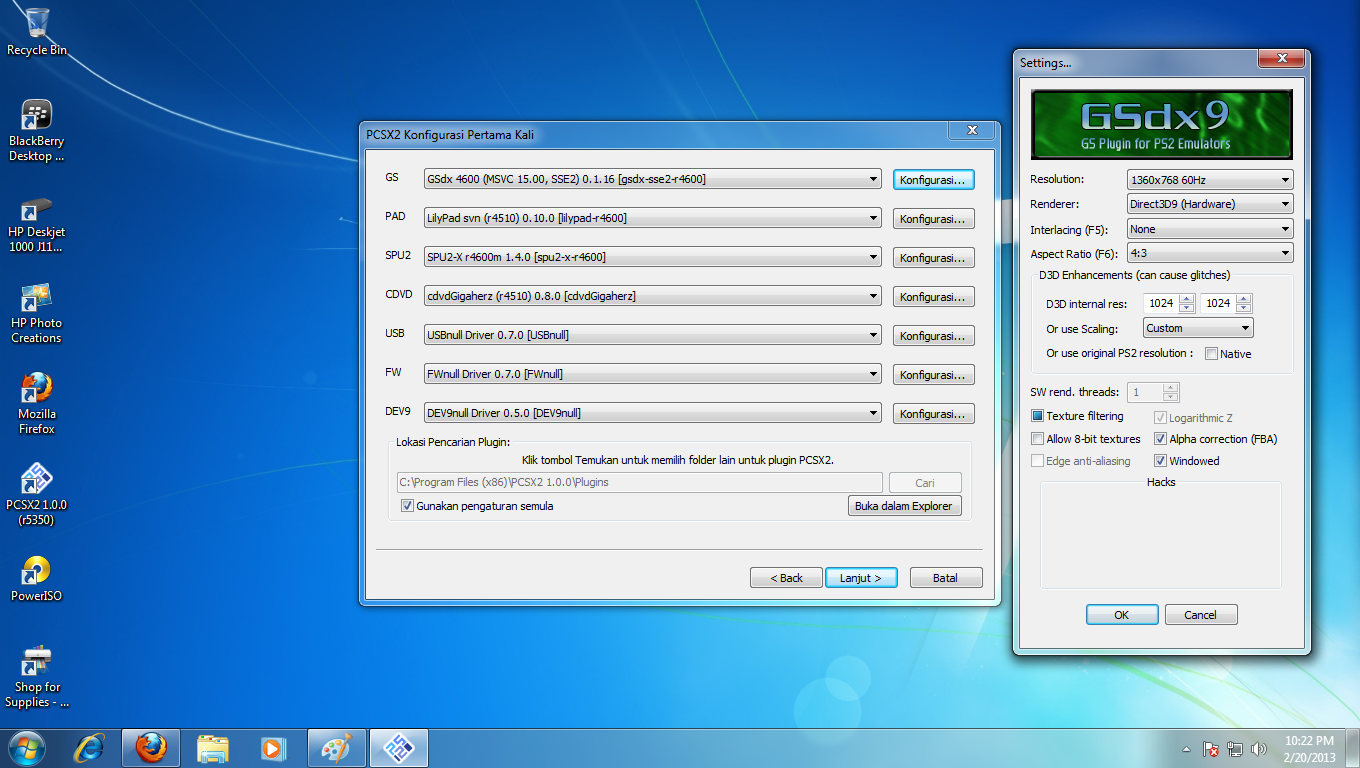The height and width of the screenshot is (768, 1360).
Task: Open the FW plugin dropdown
Action: 653,374
